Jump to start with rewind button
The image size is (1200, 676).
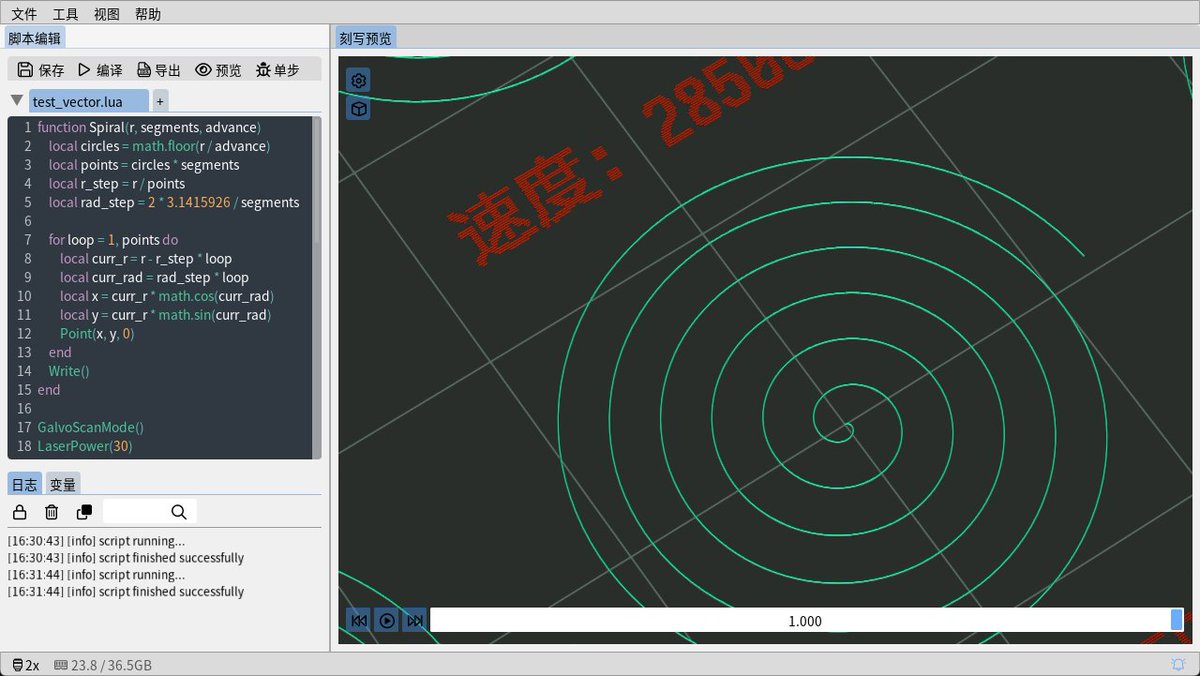[x=358, y=621]
